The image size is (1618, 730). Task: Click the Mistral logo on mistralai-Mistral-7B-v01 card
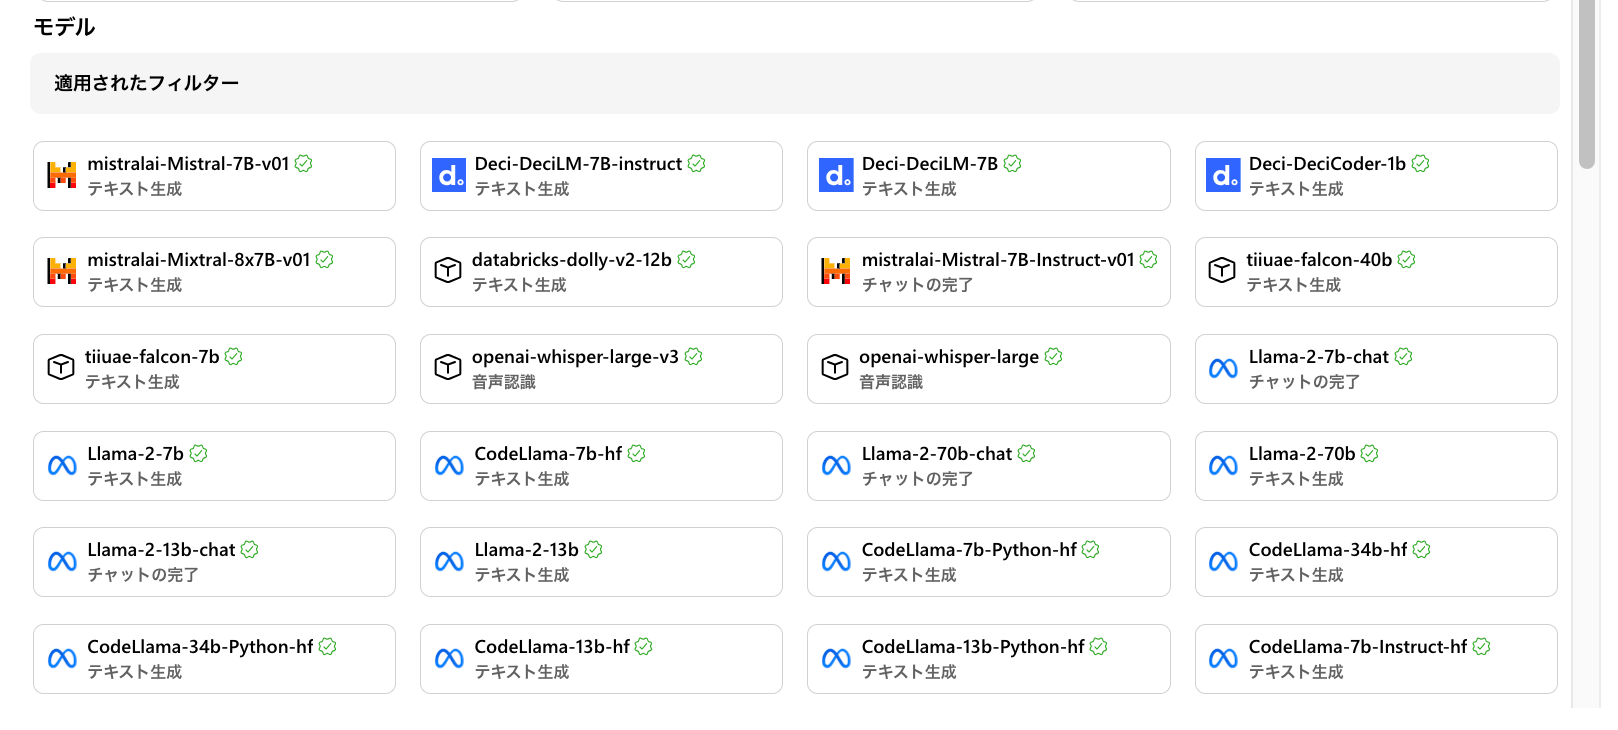tap(62, 176)
